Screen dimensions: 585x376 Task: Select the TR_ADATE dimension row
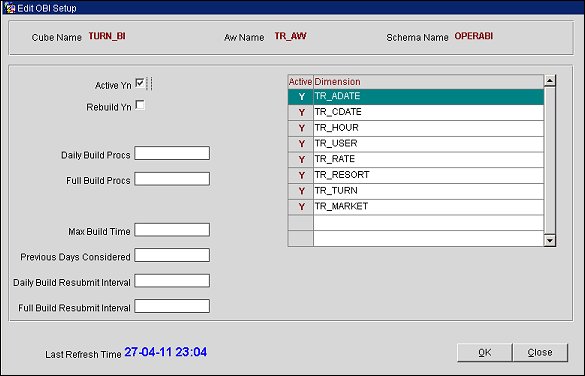pos(416,97)
